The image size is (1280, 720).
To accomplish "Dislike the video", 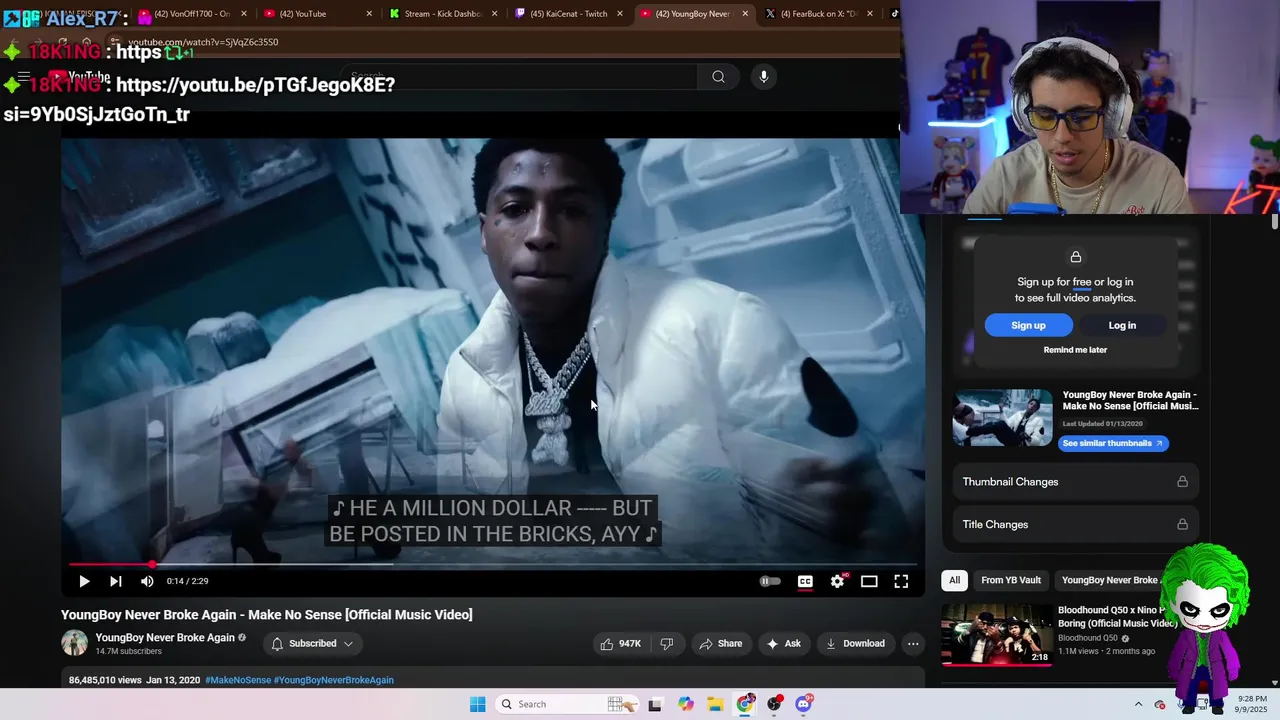I will 667,644.
